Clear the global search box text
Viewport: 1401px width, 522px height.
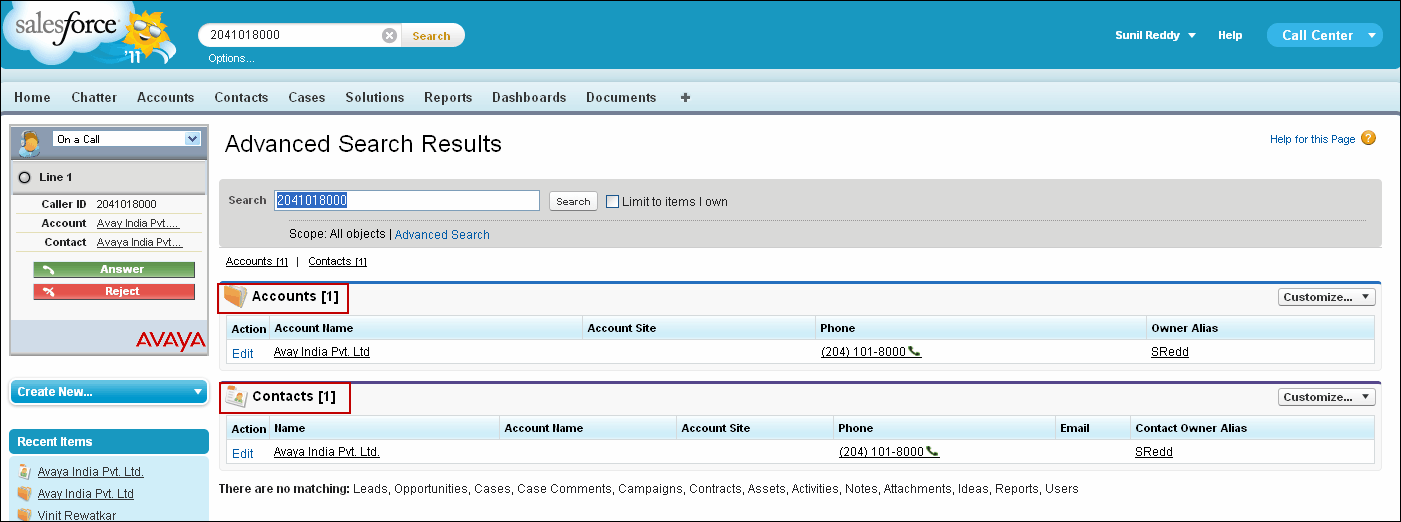pos(389,35)
